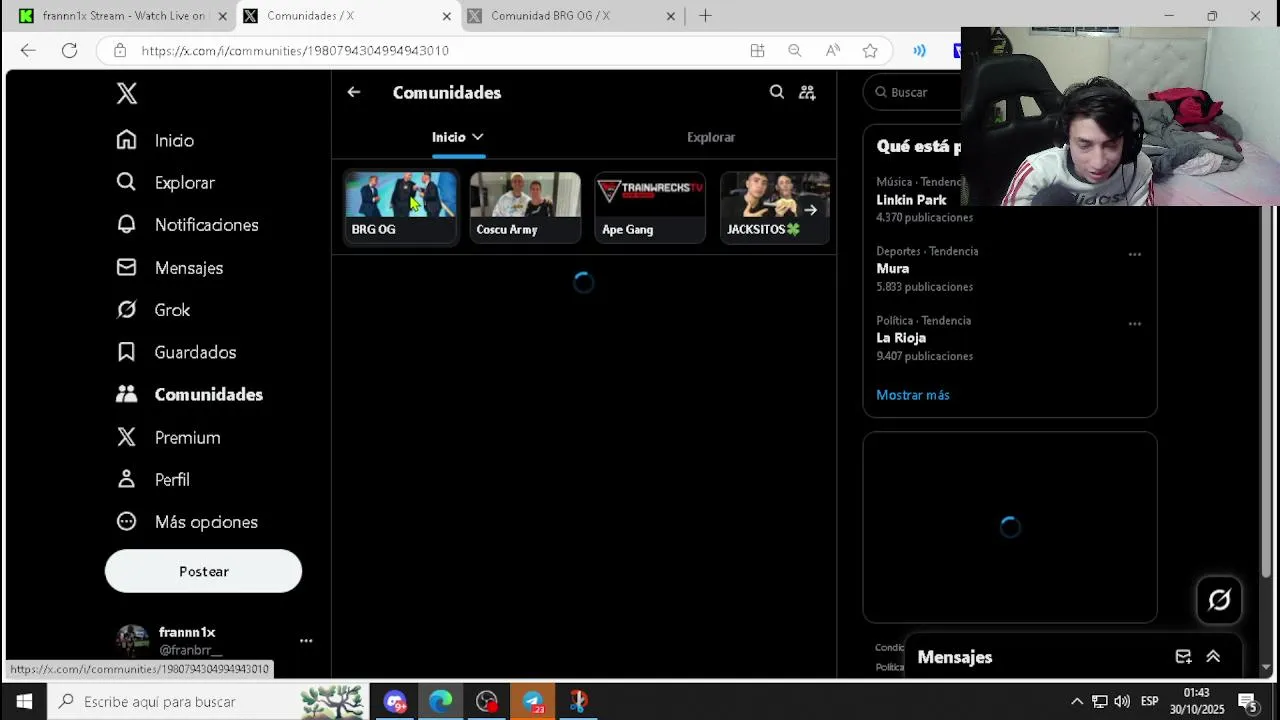Open Mensajes in the left sidebar
This screenshot has width=1280, height=720.
(169, 267)
